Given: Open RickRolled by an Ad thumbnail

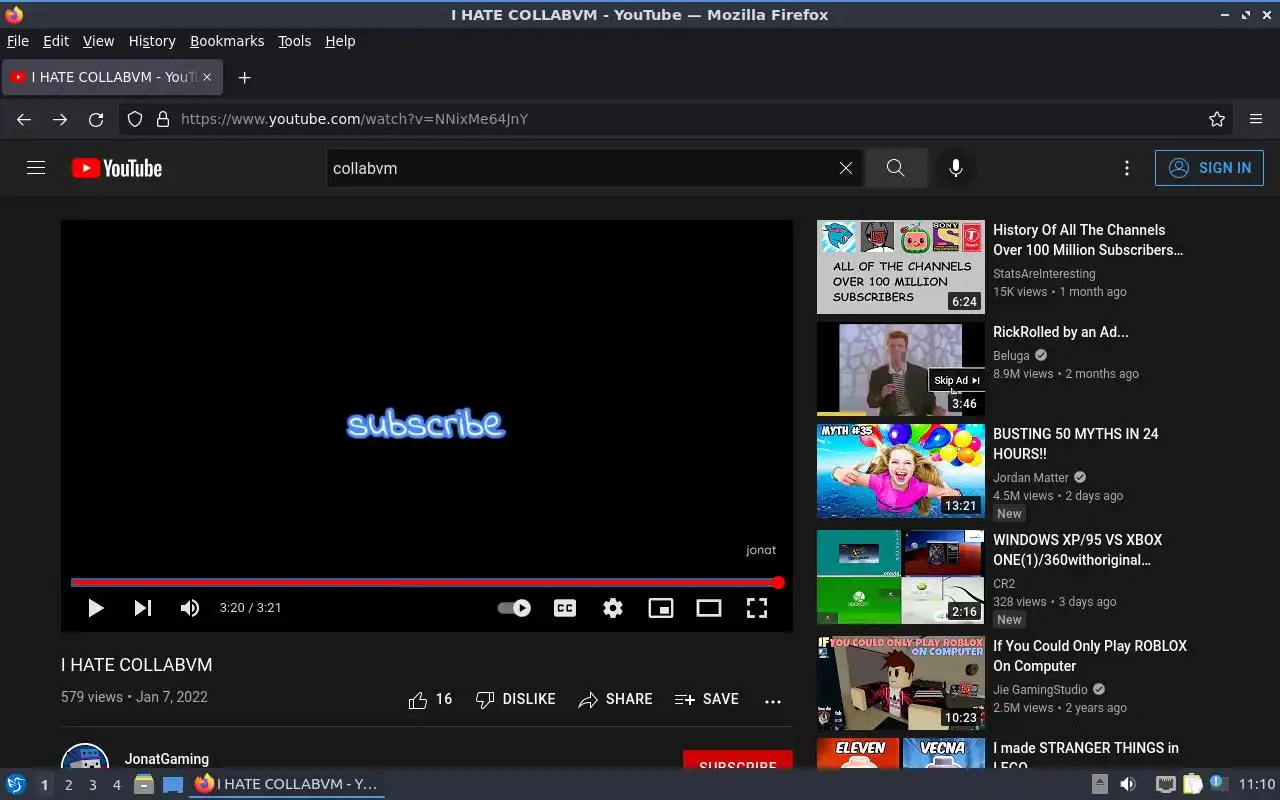Looking at the screenshot, I should pyautogui.click(x=901, y=369).
